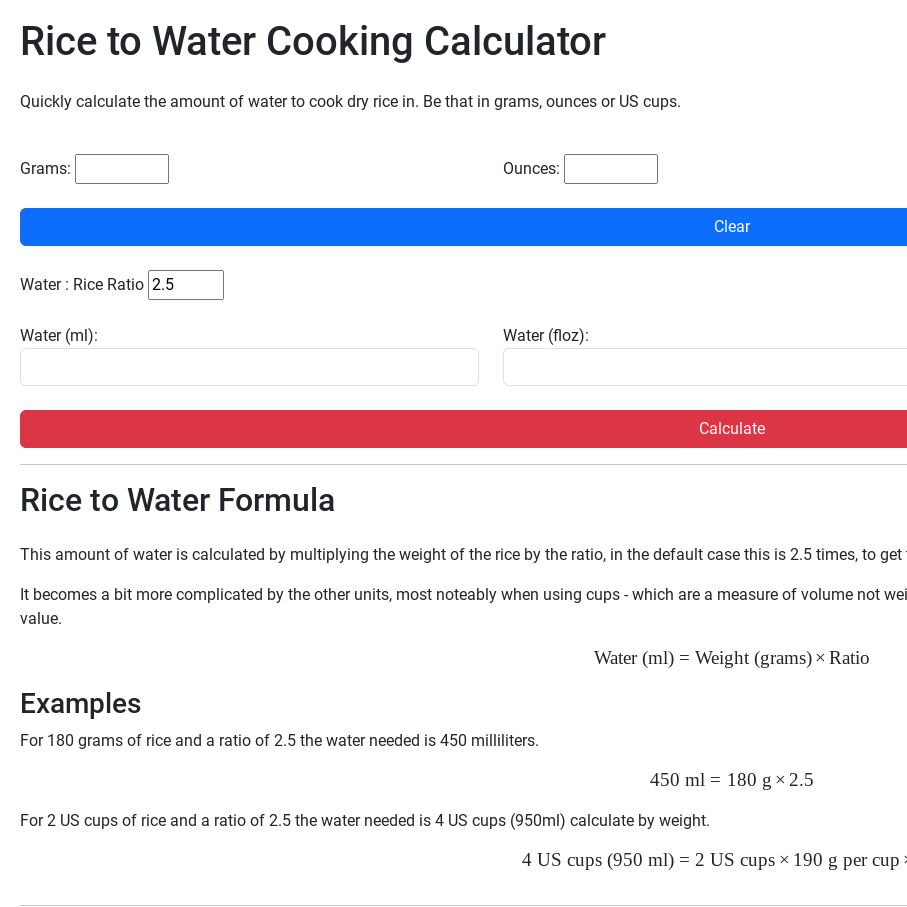Select the Water : Rice Ratio field
The image size is (907, 907).
[185, 285]
